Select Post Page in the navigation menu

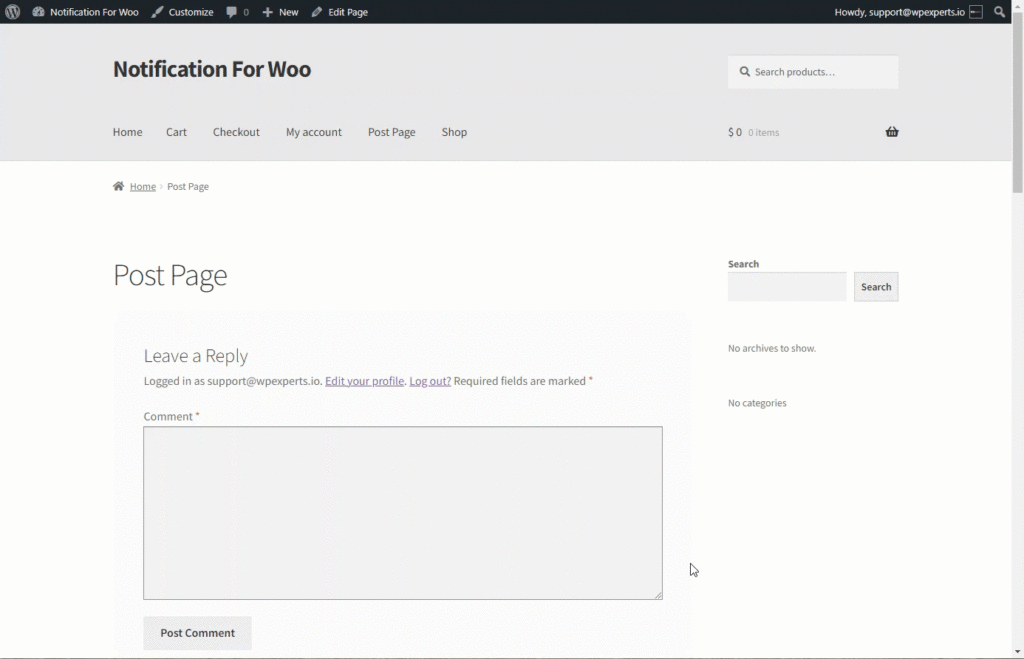point(391,132)
